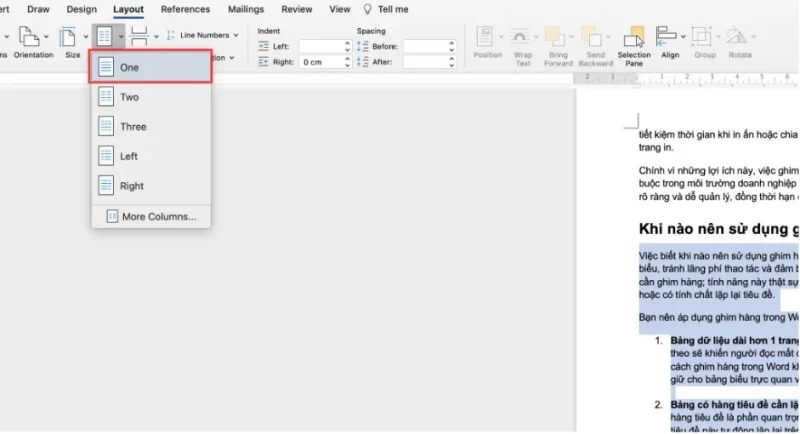This screenshot has width=800, height=434.
Task: Select the One column option
Action: tap(150, 67)
